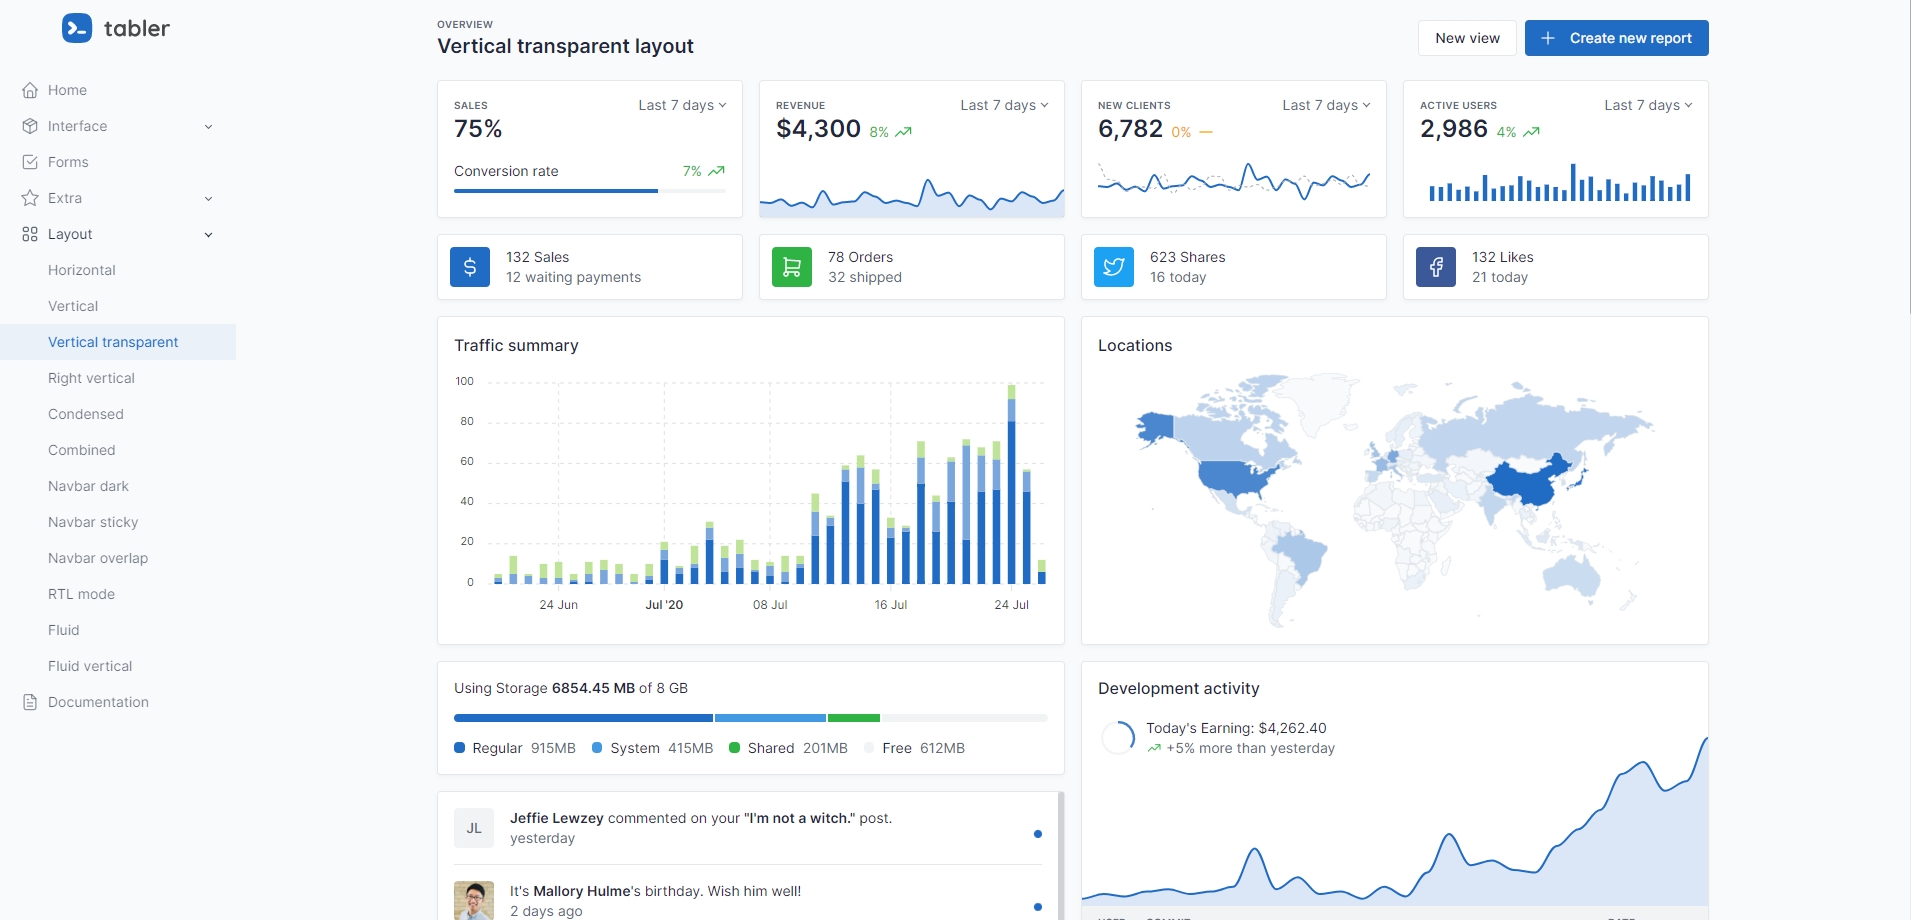
Task: Click the Home house icon
Action: click(x=30, y=90)
